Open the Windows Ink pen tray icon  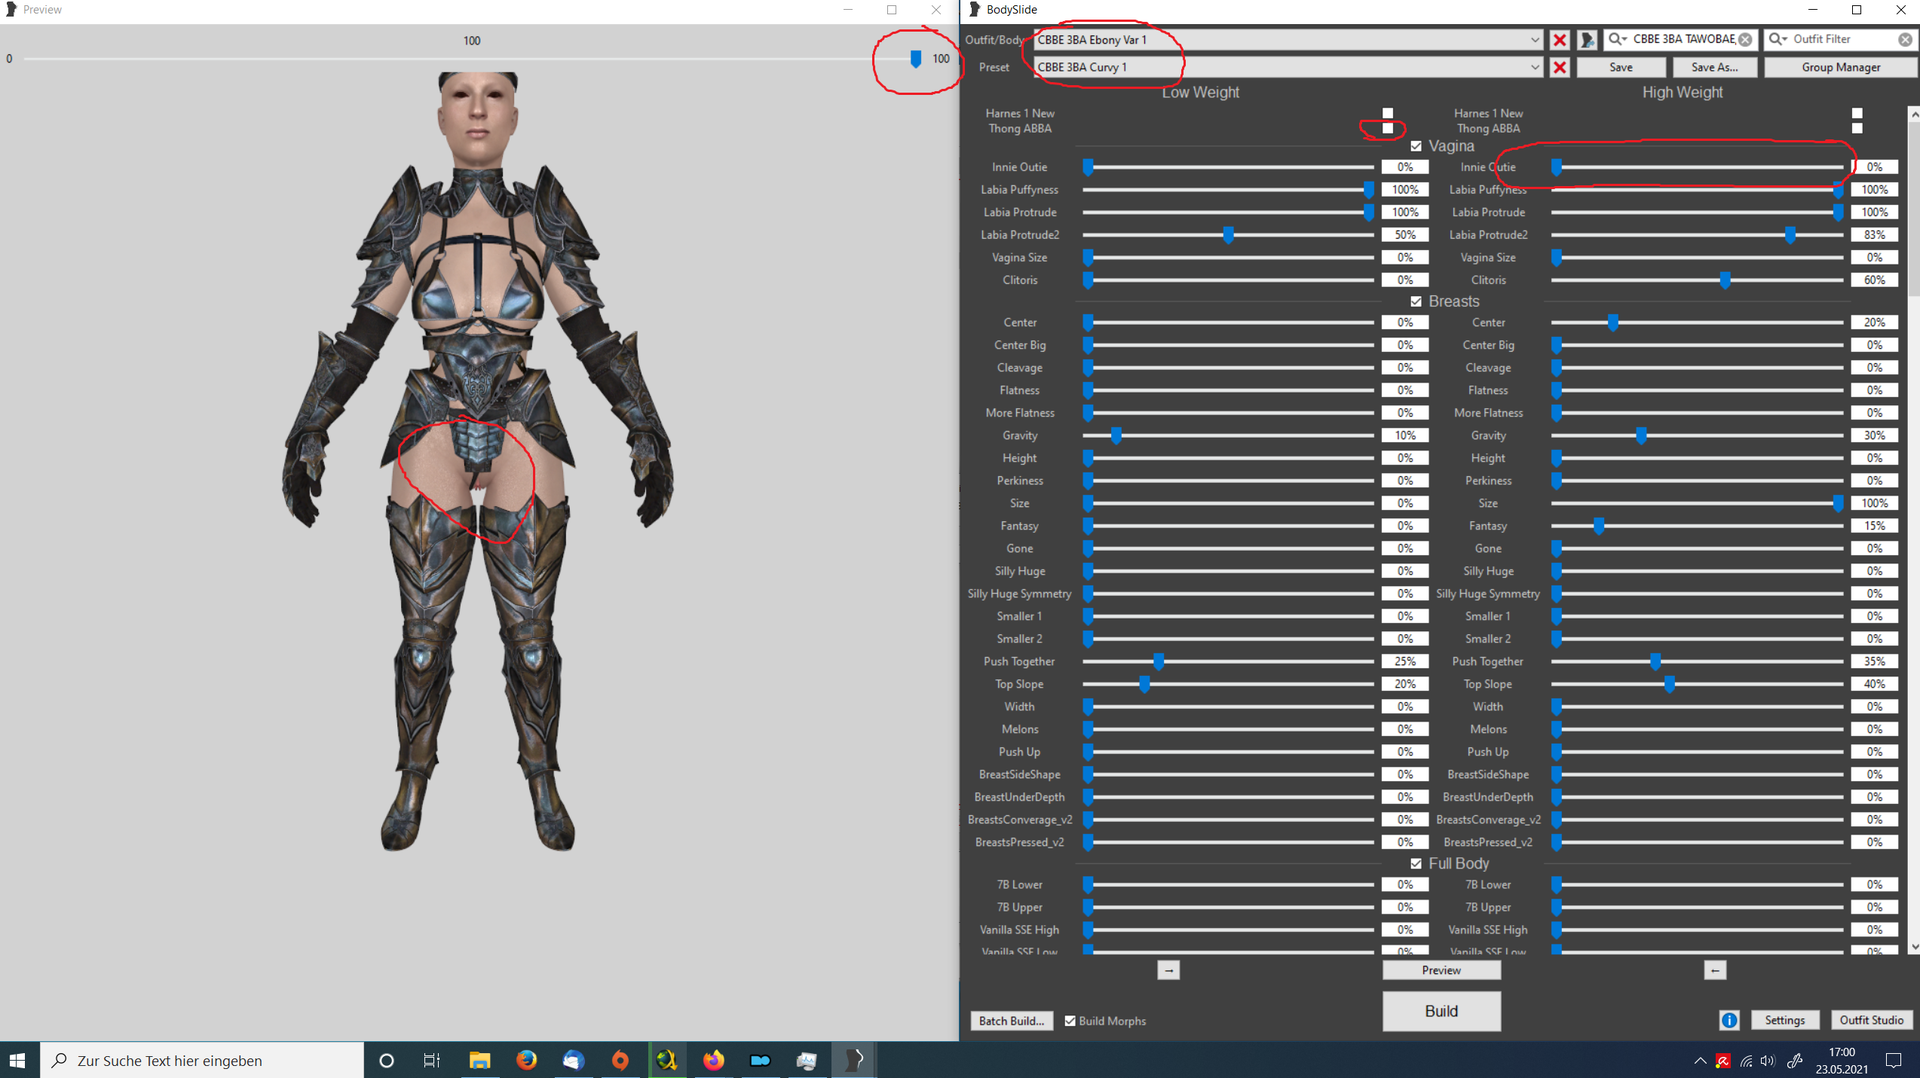pyautogui.click(x=1794, y=1060)
